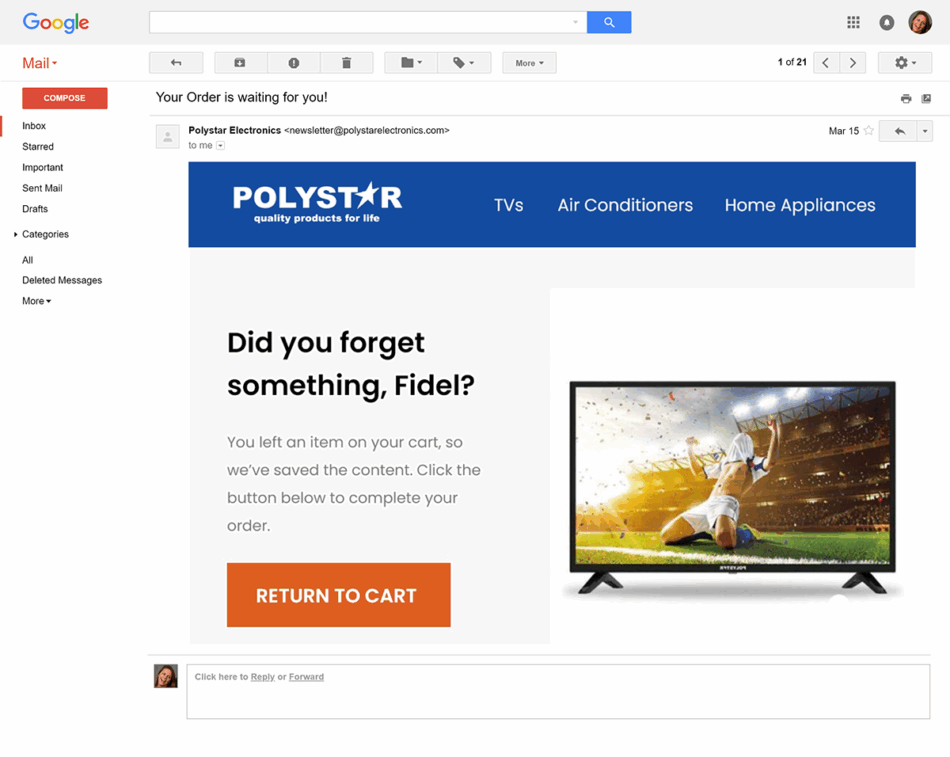Report this email as spam
The image size is (950, 757).
[293, 62]
